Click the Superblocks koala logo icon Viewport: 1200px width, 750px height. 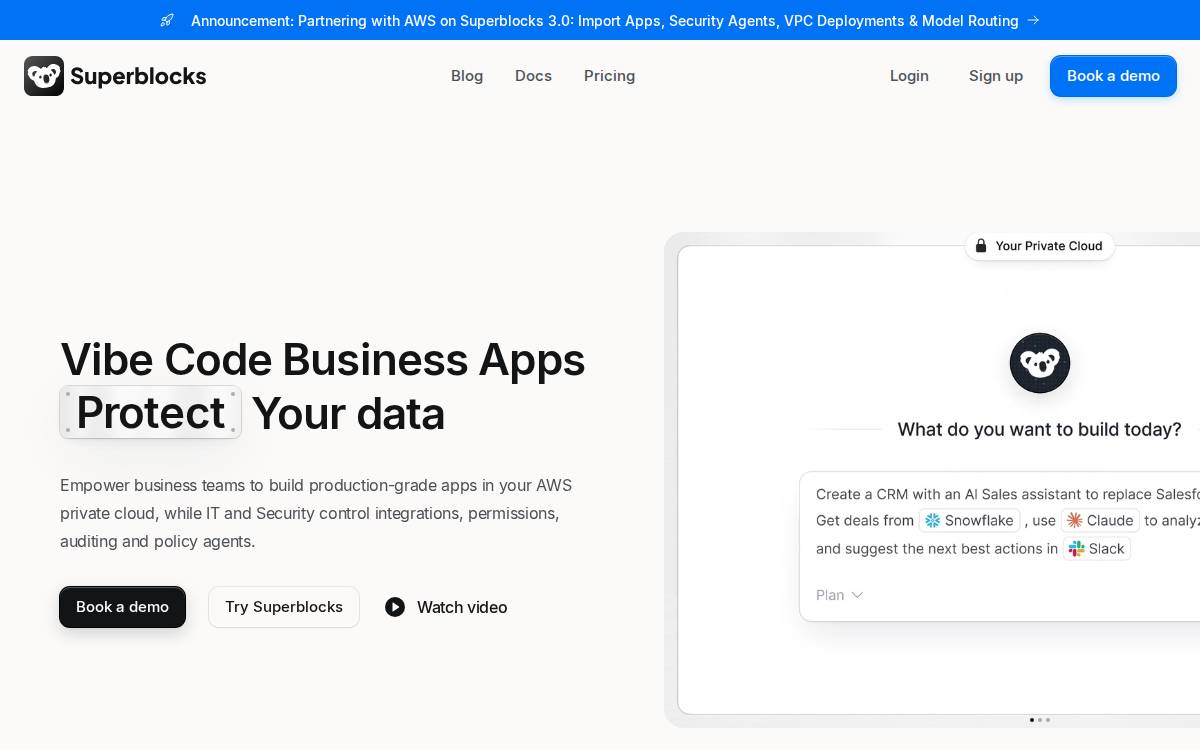tap(44, 76)
